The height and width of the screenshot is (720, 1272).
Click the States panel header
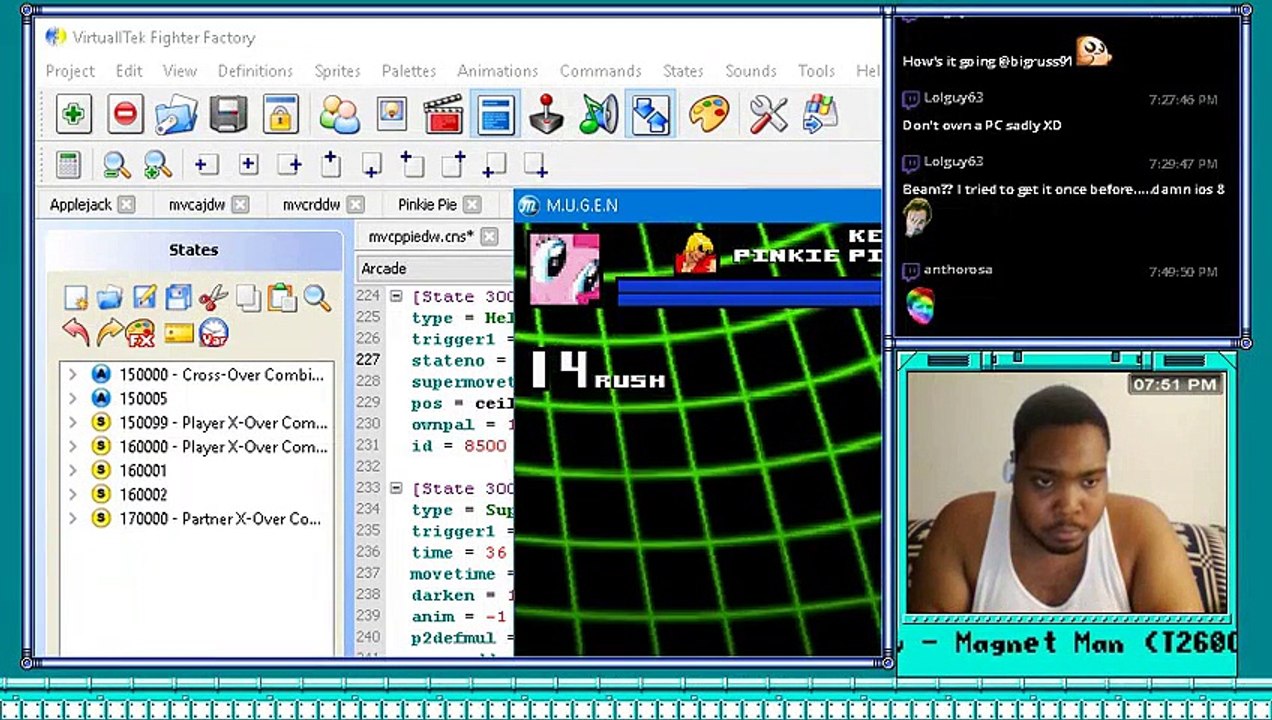click(193, 250)
